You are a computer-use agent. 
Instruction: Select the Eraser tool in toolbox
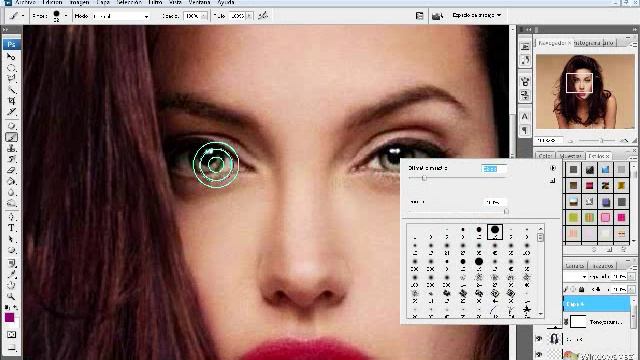[11, 170]
